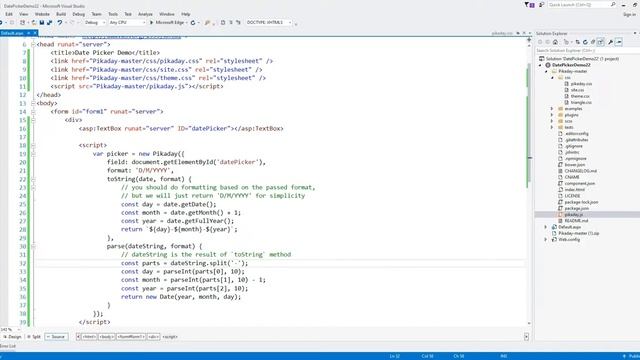Expand the tests folder

coord(552,127)
